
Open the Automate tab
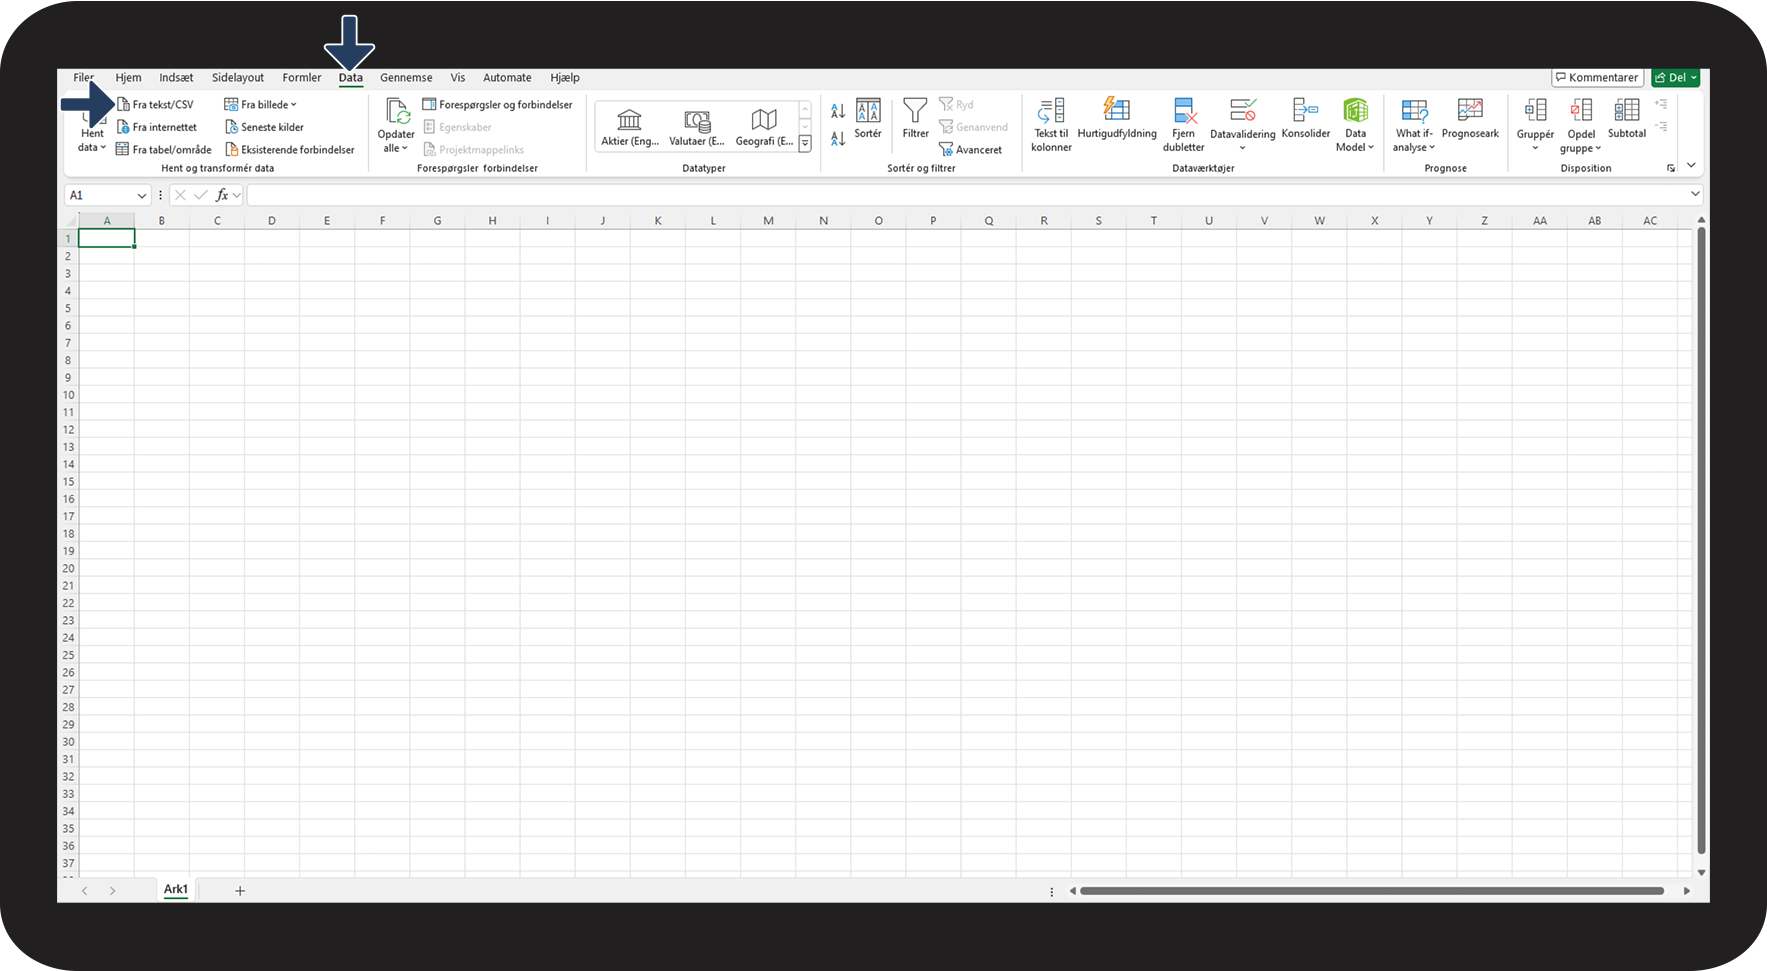(507, 78)
